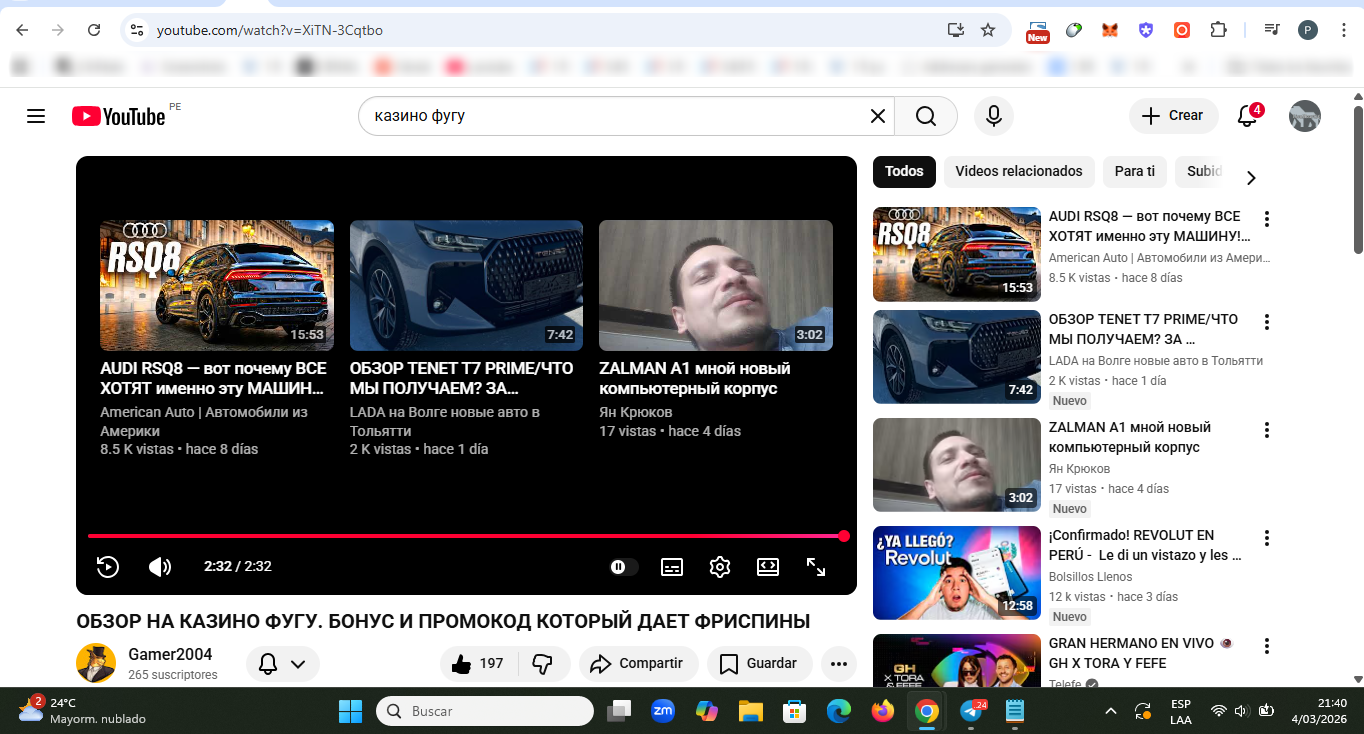
Task: Open options menu for TENET T7 PRIME sidebar video
Action: pyautogui.click(x=1267, y=322)
